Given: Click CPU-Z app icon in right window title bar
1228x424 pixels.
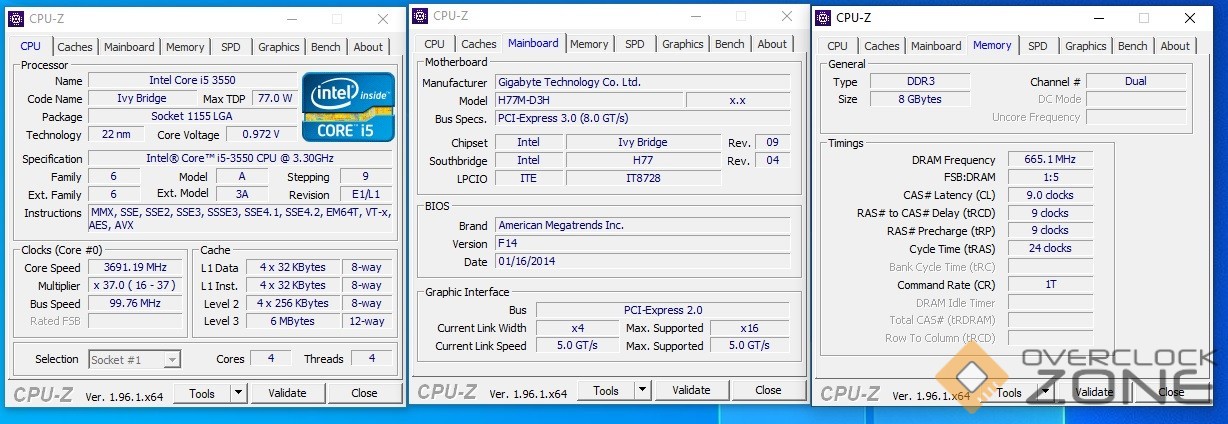Looking at the screenshot, I should (824, 17).
